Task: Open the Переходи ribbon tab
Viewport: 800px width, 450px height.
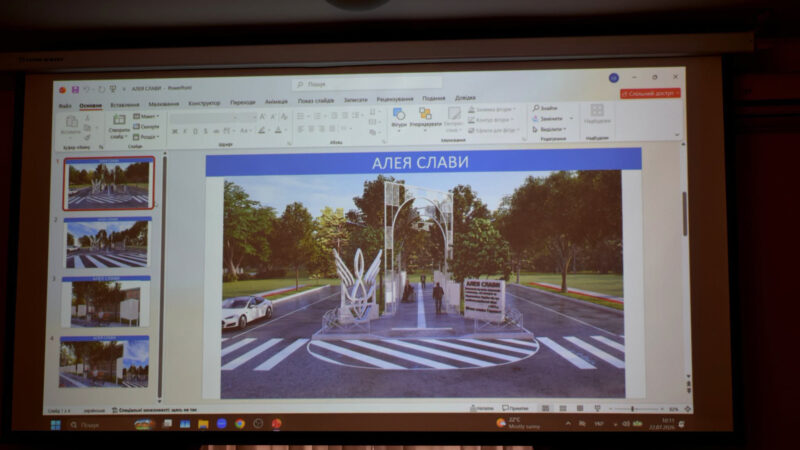Action: 242,102
